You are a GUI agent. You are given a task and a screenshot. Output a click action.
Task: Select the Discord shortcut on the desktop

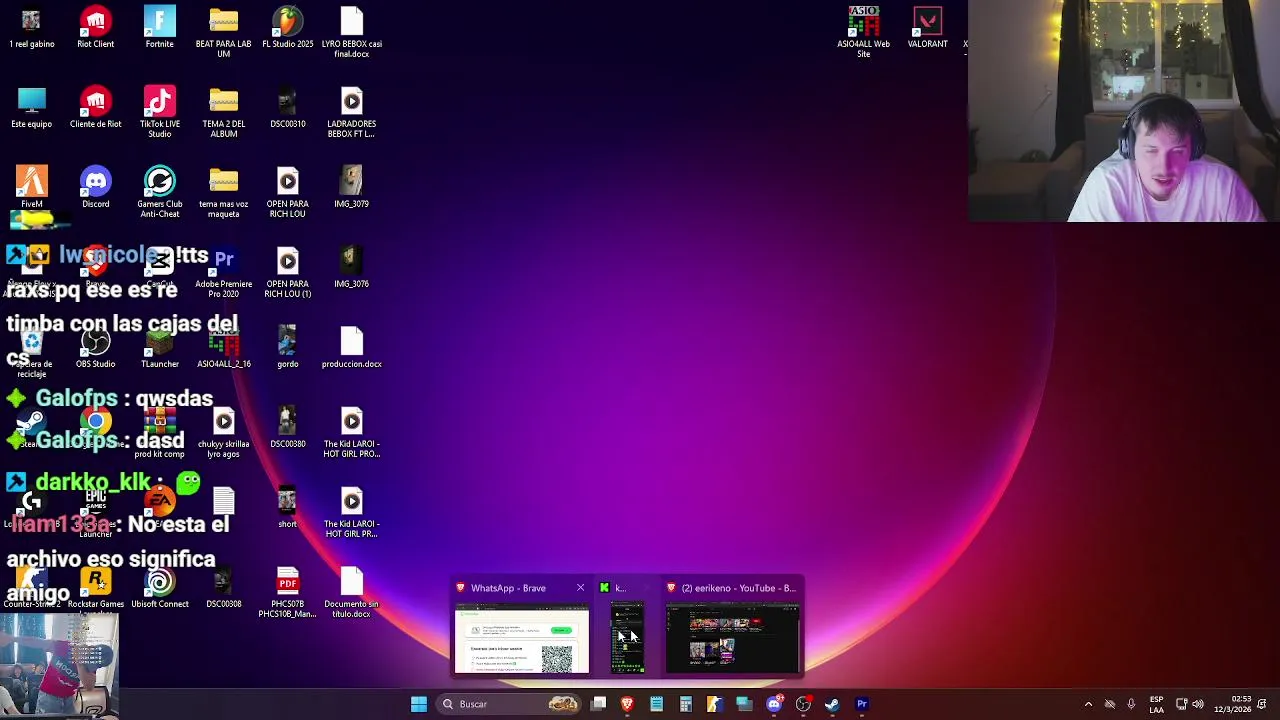pos(96,188)
